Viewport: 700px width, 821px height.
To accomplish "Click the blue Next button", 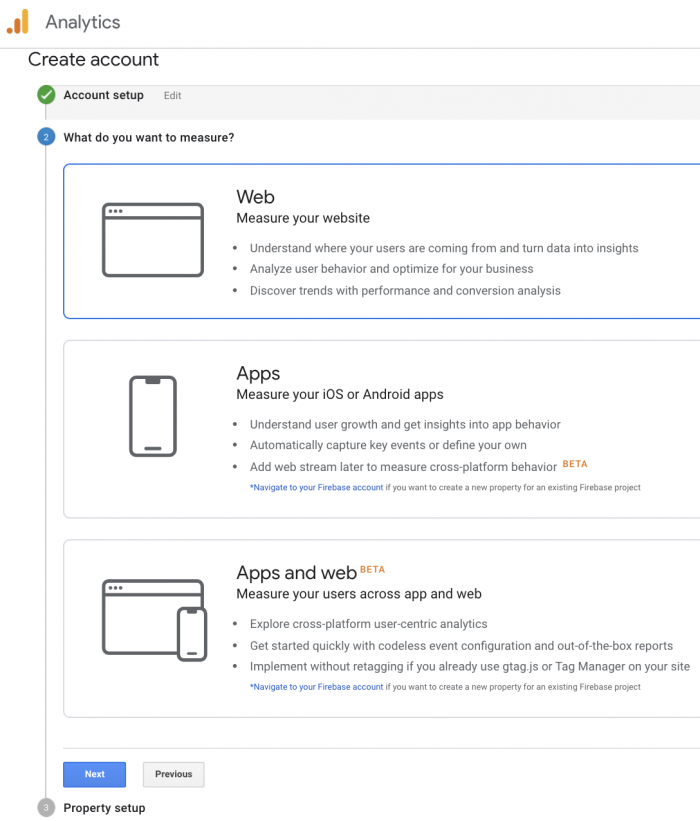I will click(95, 774).
